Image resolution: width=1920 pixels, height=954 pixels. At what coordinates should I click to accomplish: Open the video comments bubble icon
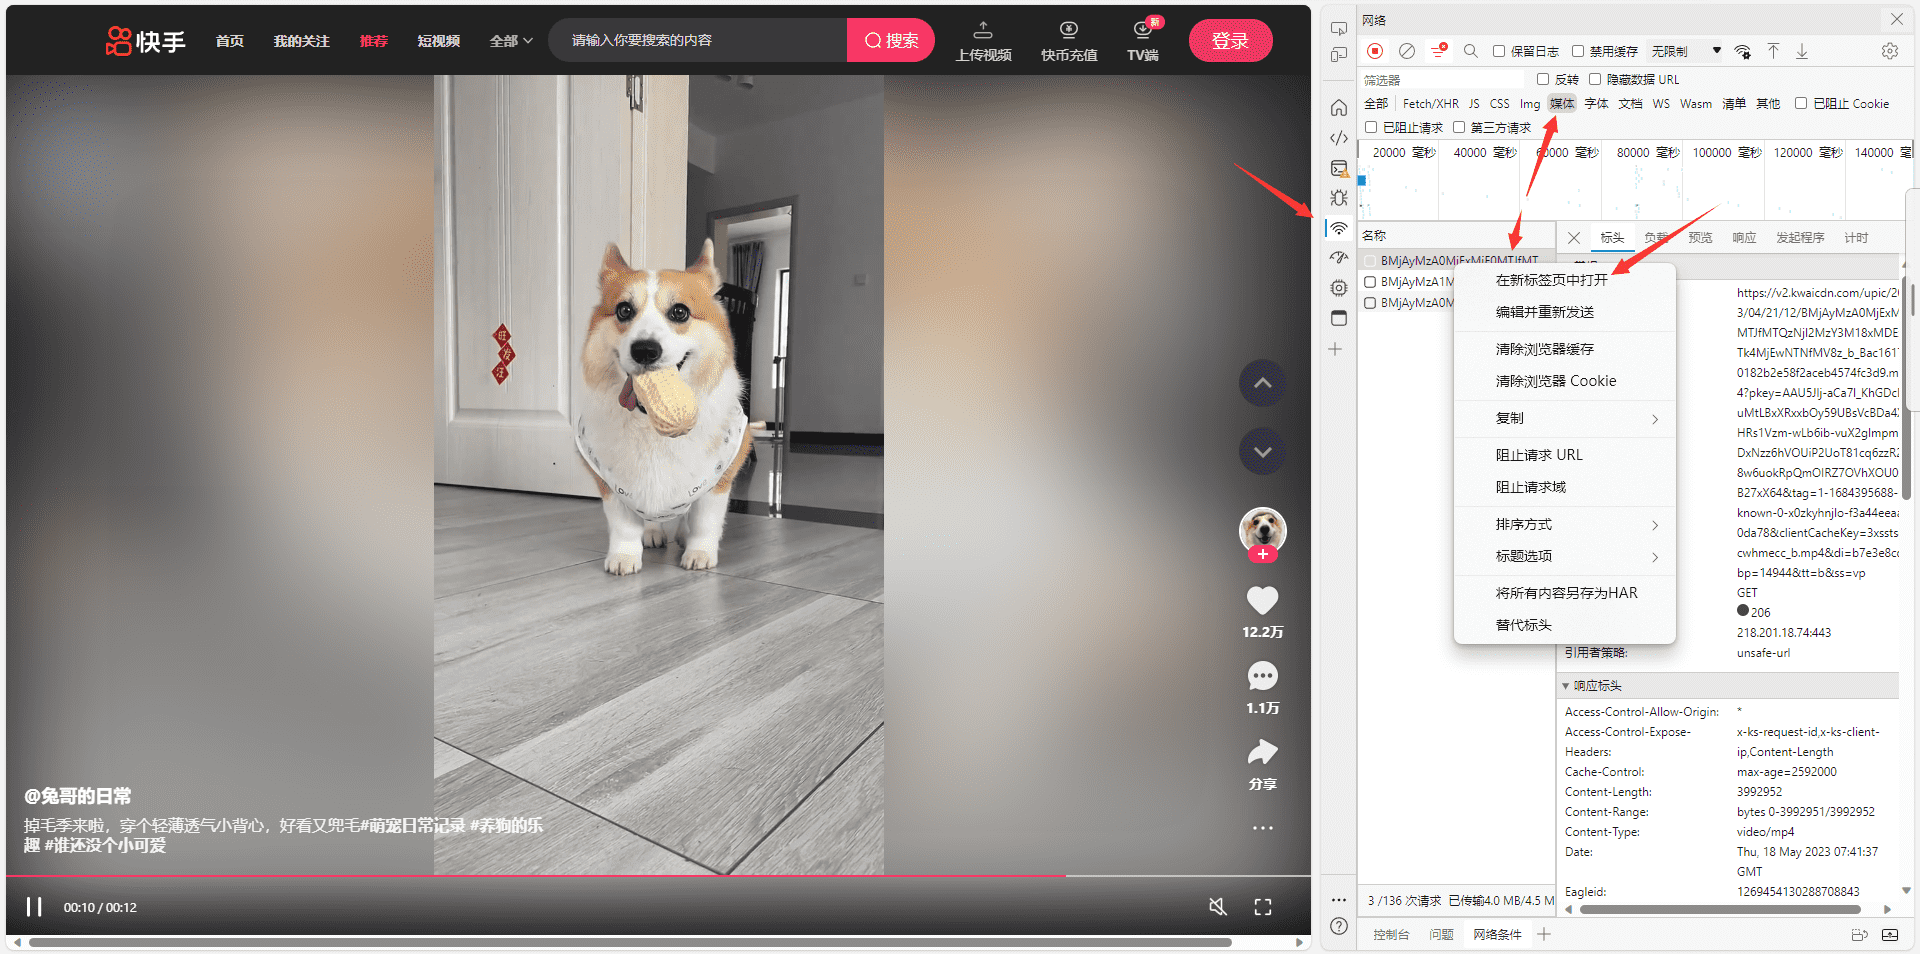point(1262,677)
